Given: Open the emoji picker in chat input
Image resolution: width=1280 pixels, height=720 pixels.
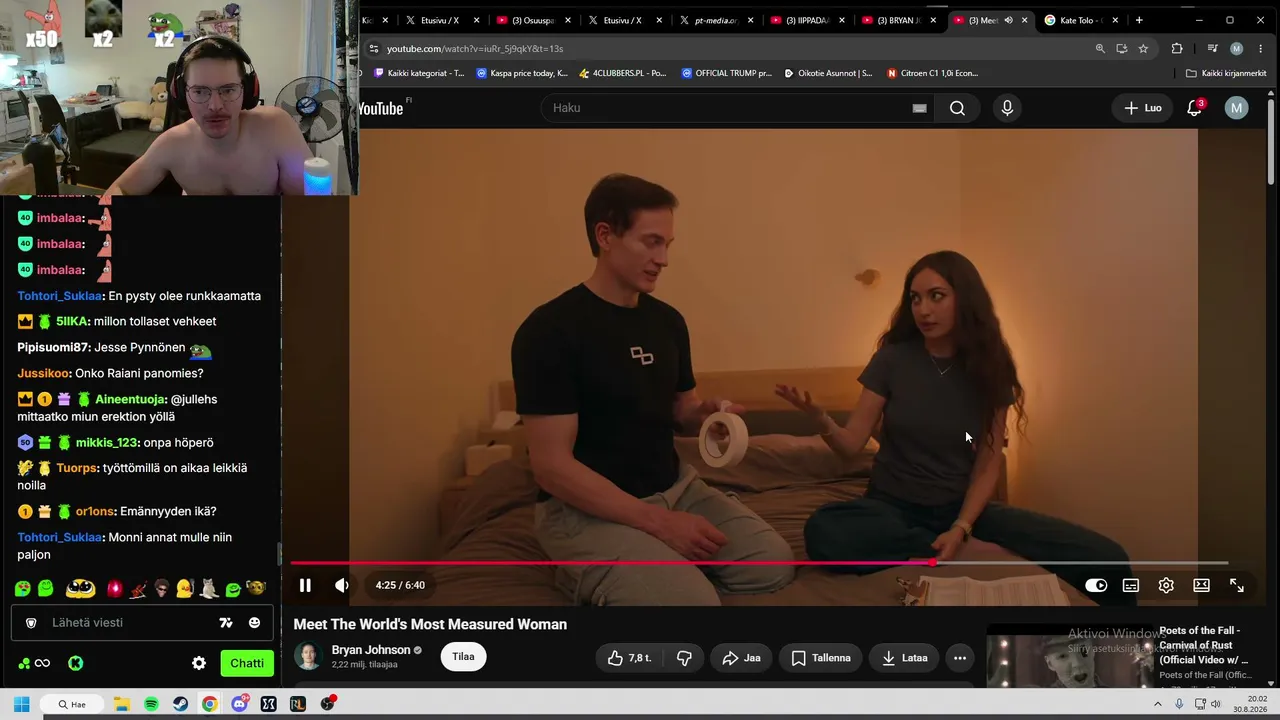Looking at the screenshot, I should click(254, 623).
